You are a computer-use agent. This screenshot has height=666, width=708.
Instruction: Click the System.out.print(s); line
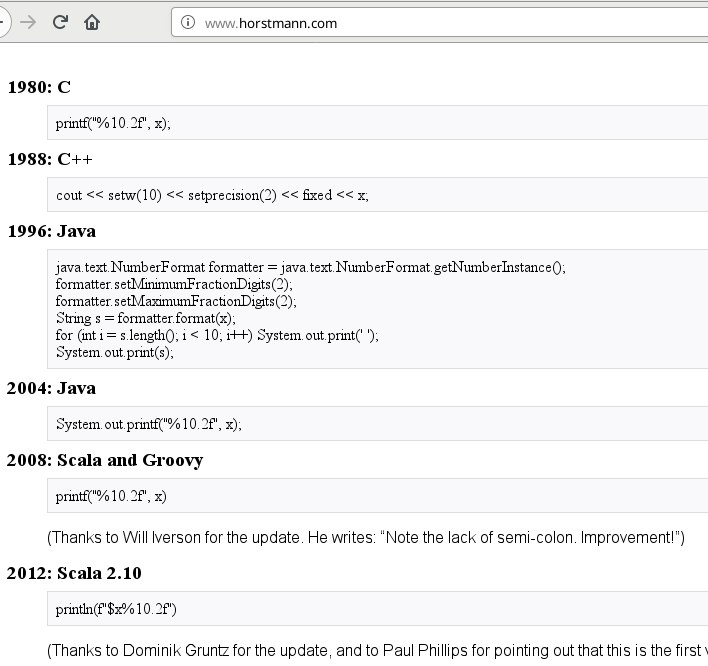coord(115,352)
